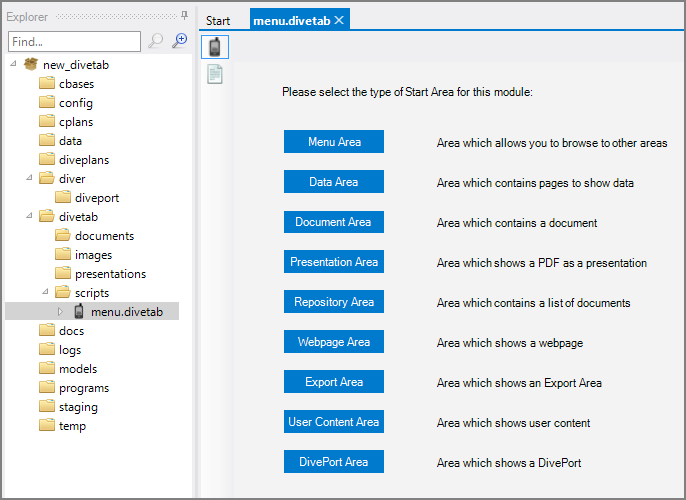Click the diveport folder icon

(63, 198)
